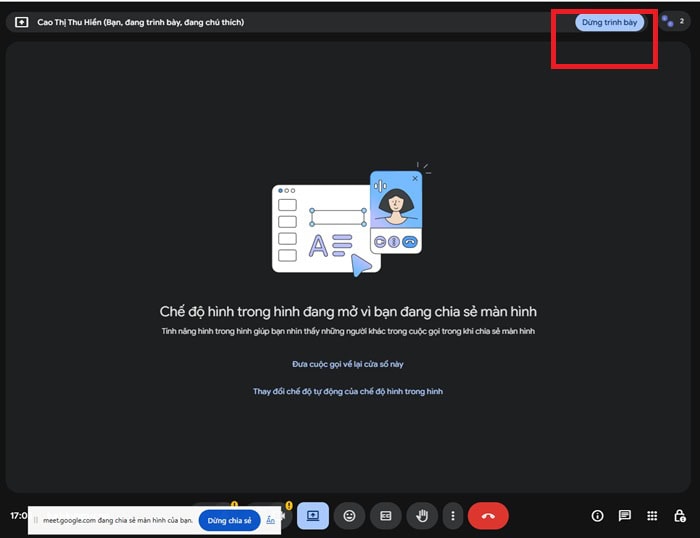Click the 'Dừng trình bày' button
Viewport: 700px width, 538px height.
point(609,22)
